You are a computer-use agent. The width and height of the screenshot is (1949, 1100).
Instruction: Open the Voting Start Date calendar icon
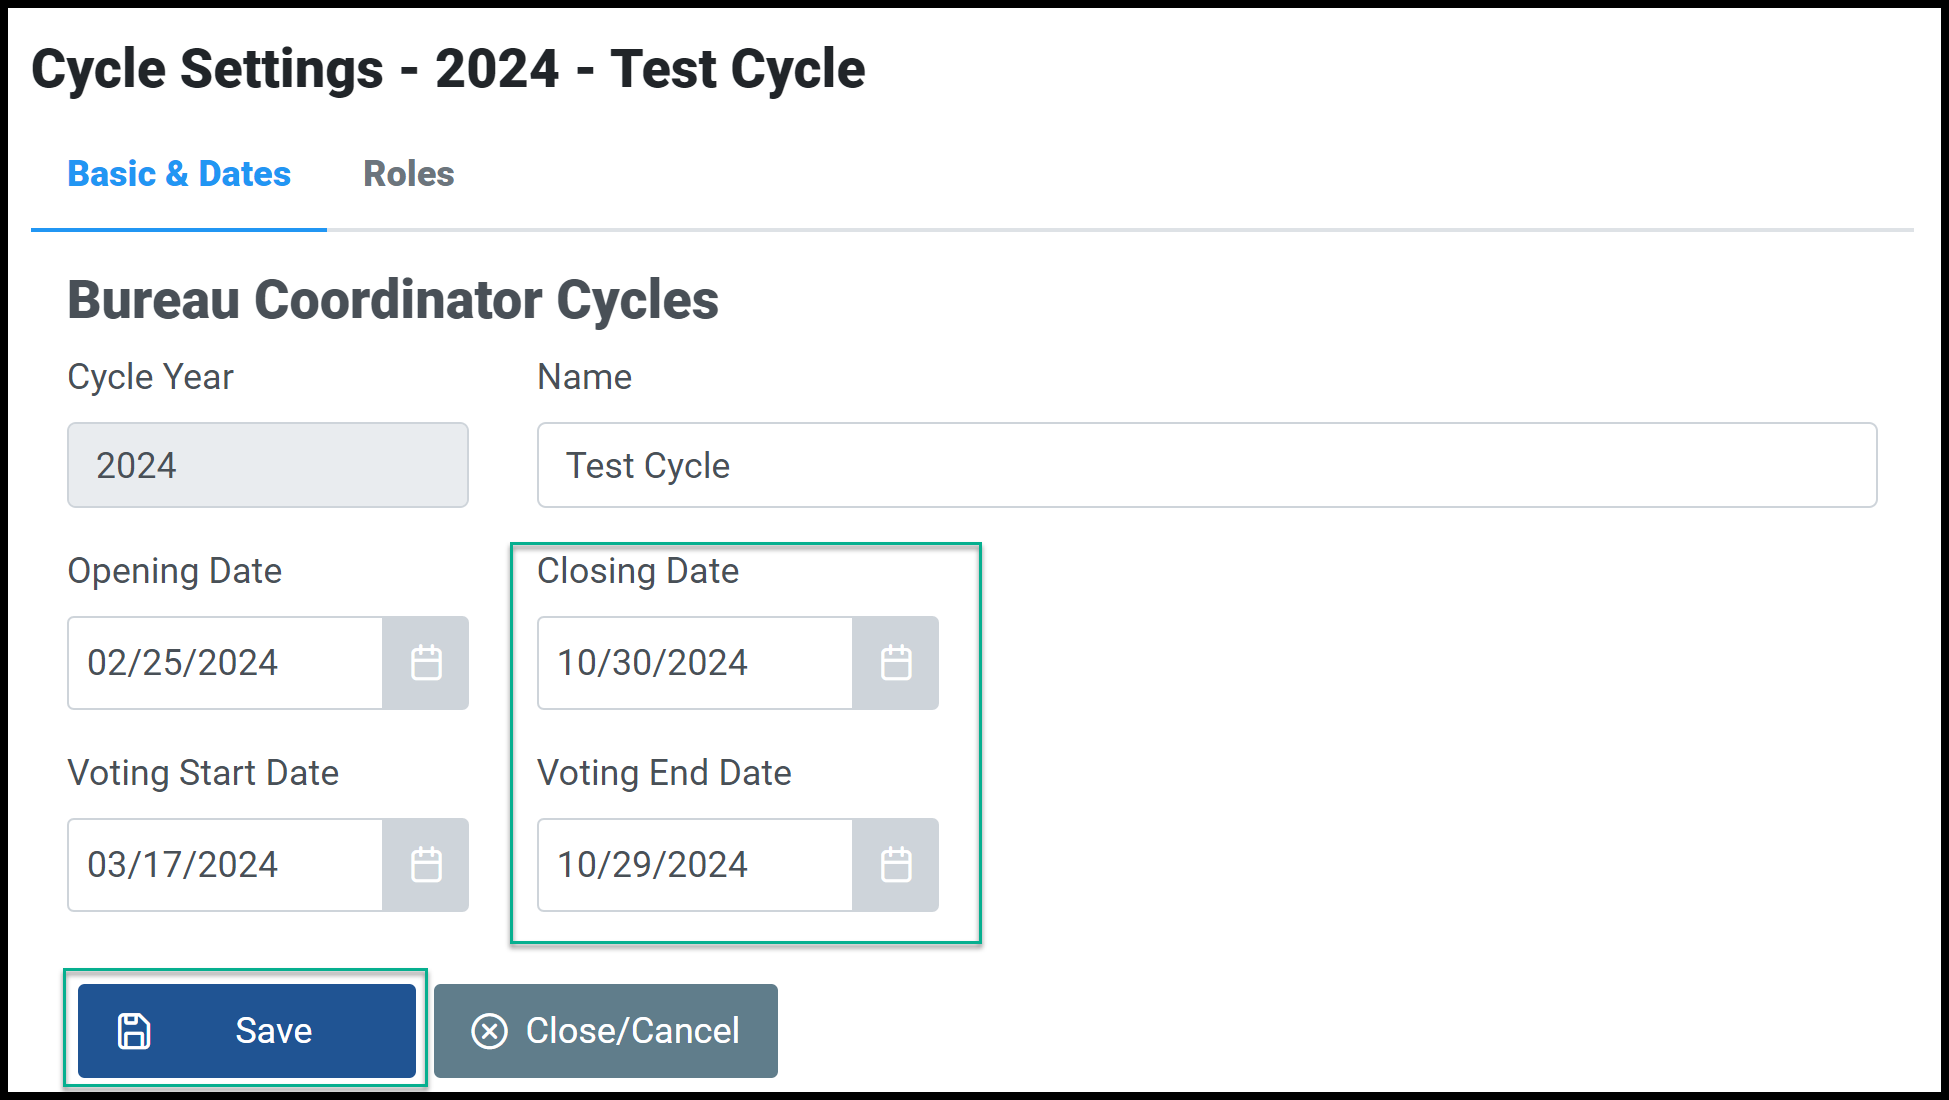pyautogui.click(x=426, y=865)
